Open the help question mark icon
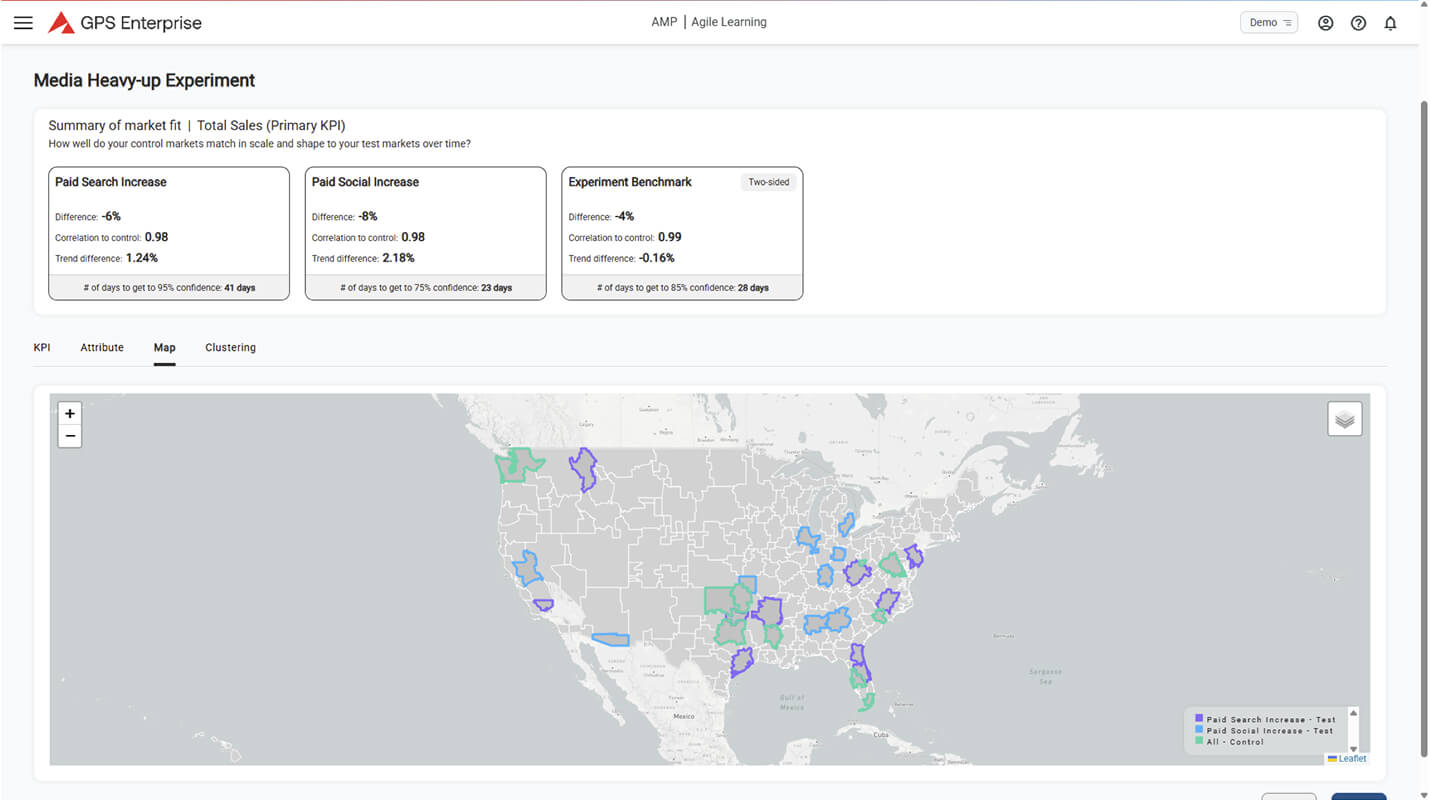The width and height of the screenshot is (1430, 800). coord(1358,23)
